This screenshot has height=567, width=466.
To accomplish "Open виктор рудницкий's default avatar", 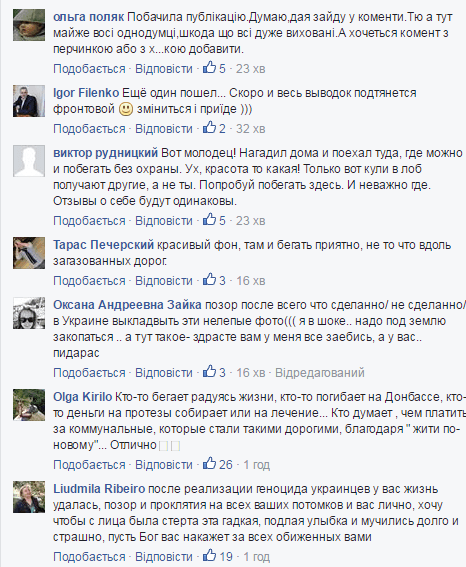I will (29, 161).
